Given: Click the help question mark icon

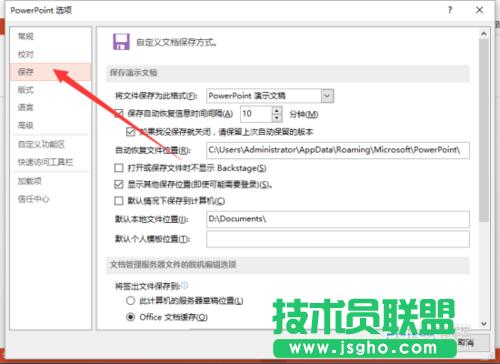Looking at the screenshot, I should (450, 10).
